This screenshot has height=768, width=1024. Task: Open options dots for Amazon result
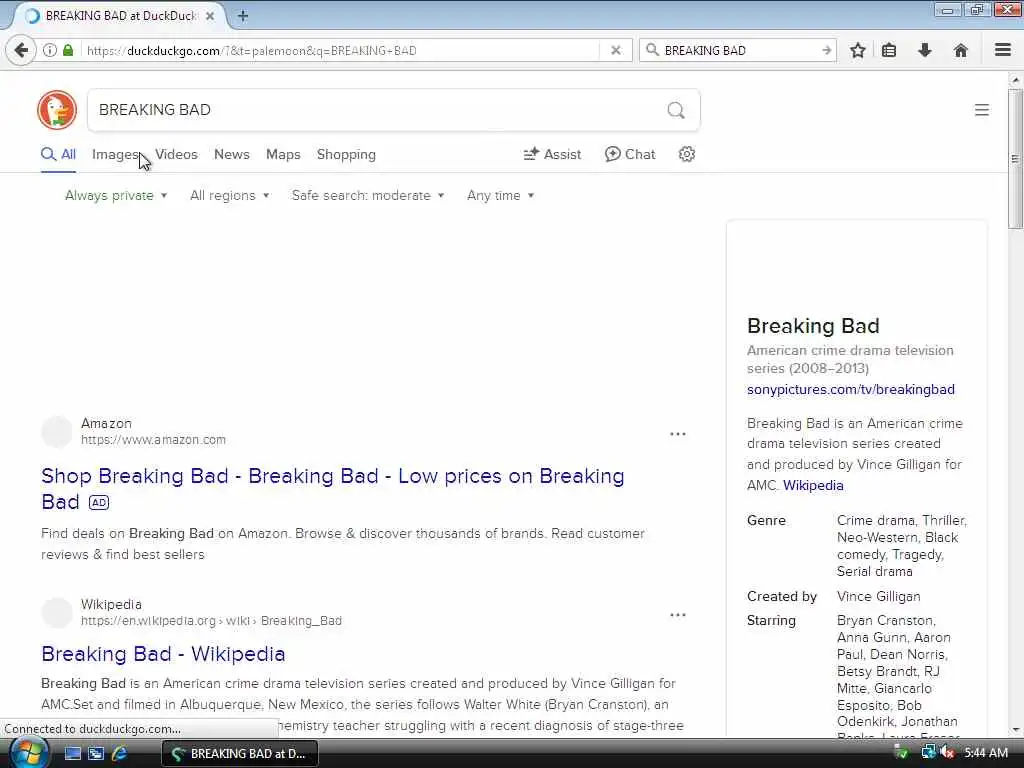(678, 434)
